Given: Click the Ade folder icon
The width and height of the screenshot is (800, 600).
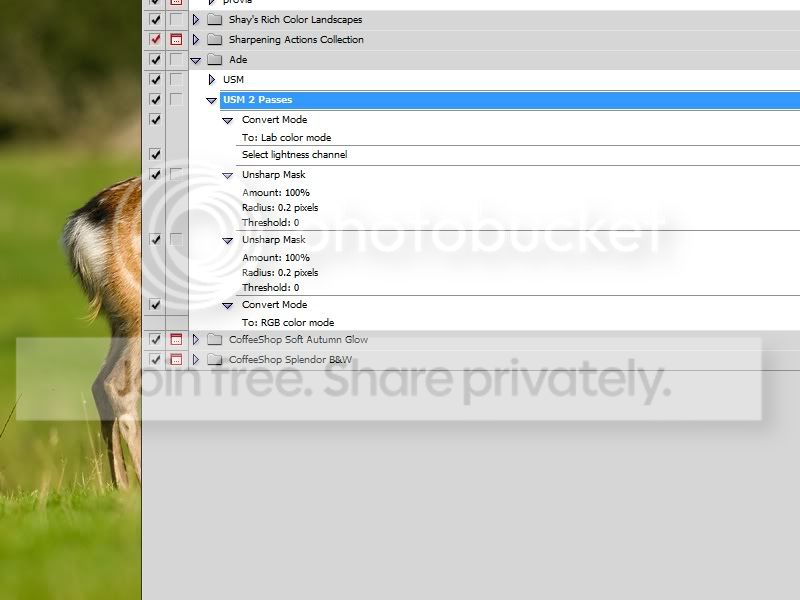Looking at the screenshot, I should [214, 60].
